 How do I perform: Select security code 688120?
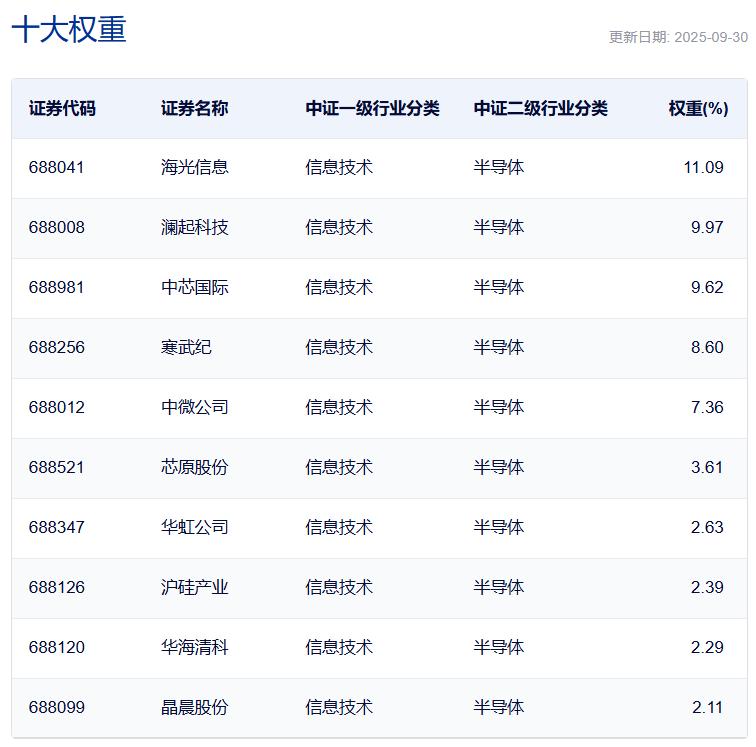57,647
